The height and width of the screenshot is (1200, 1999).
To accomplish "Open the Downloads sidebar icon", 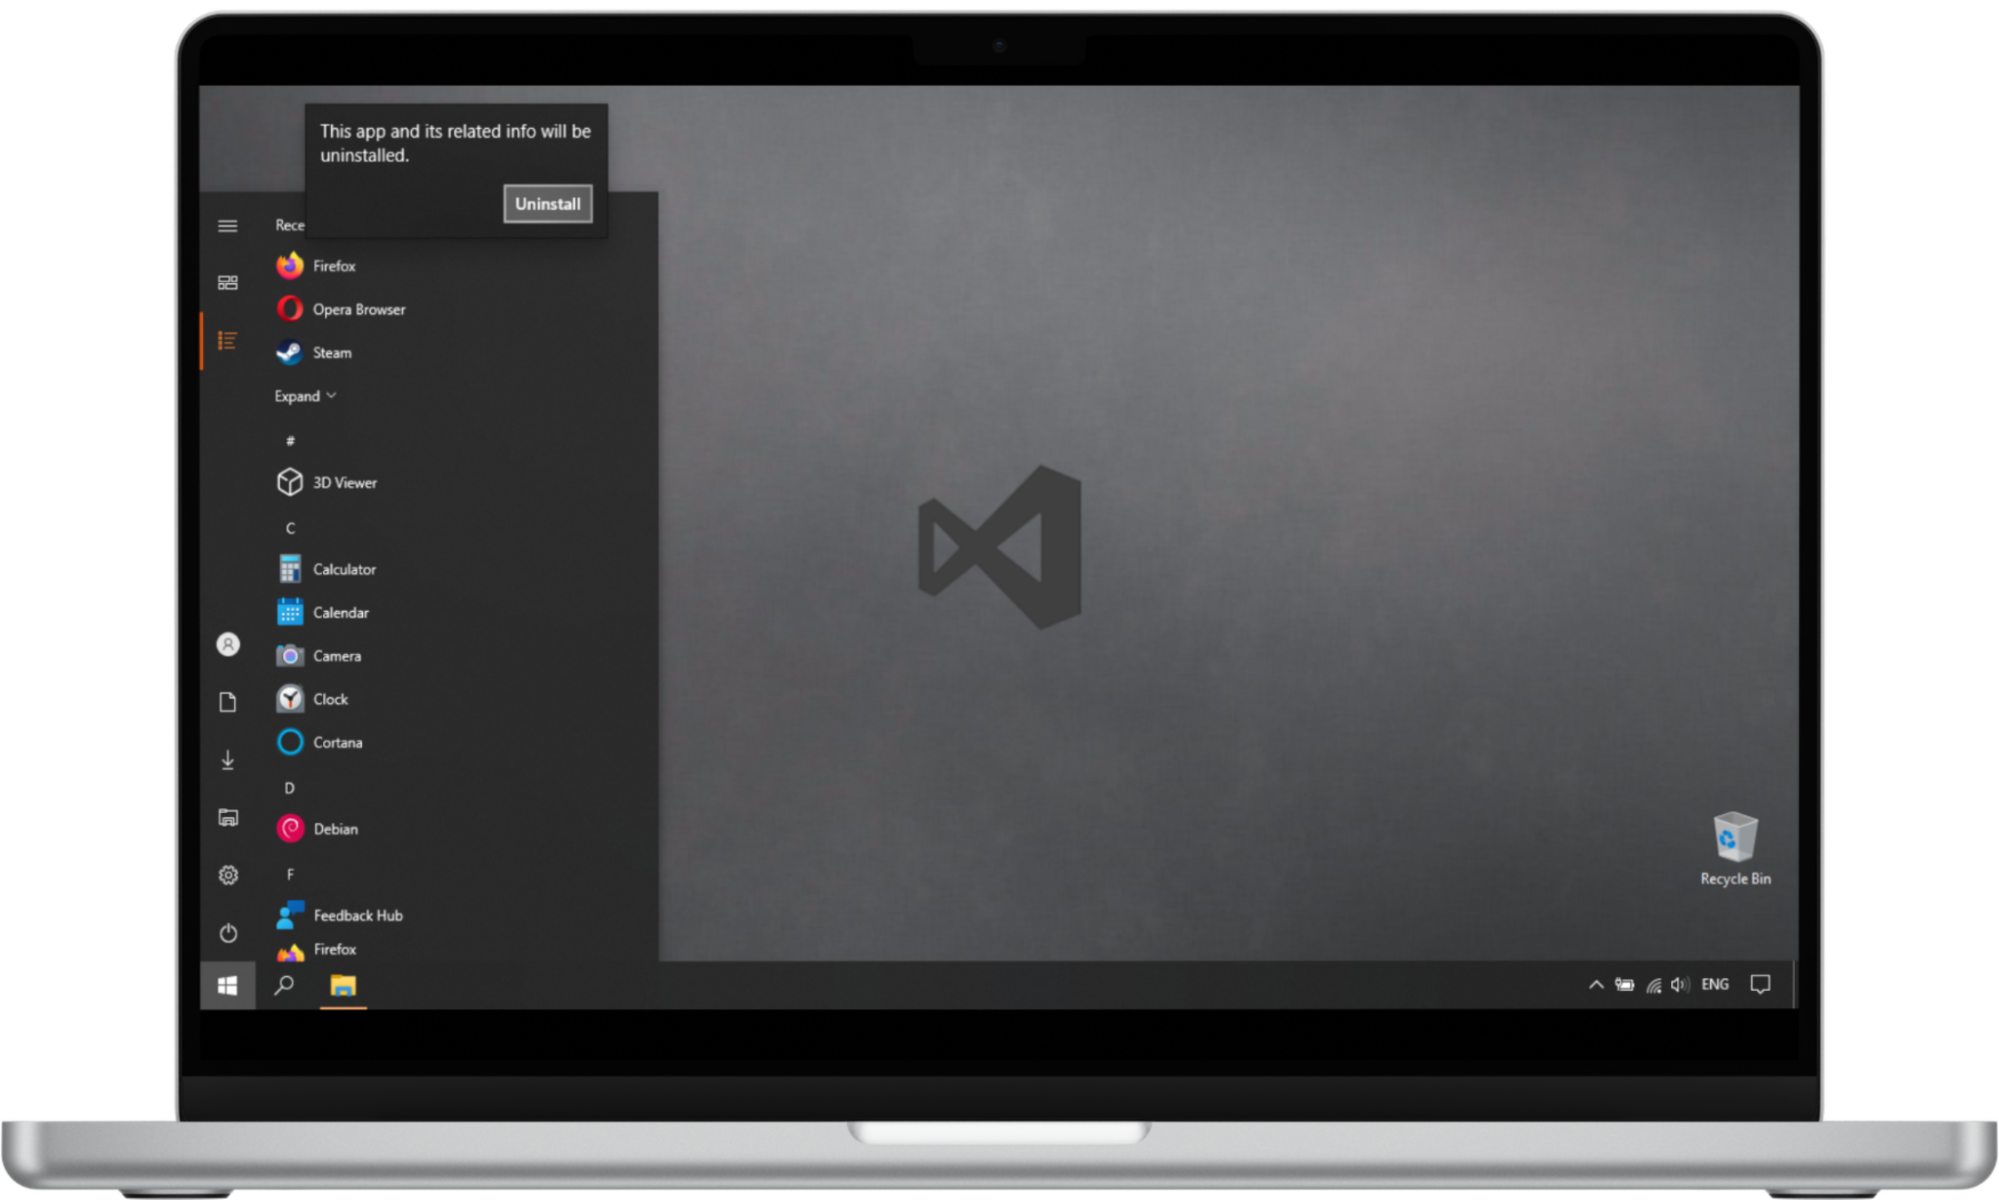I will 228,760.
